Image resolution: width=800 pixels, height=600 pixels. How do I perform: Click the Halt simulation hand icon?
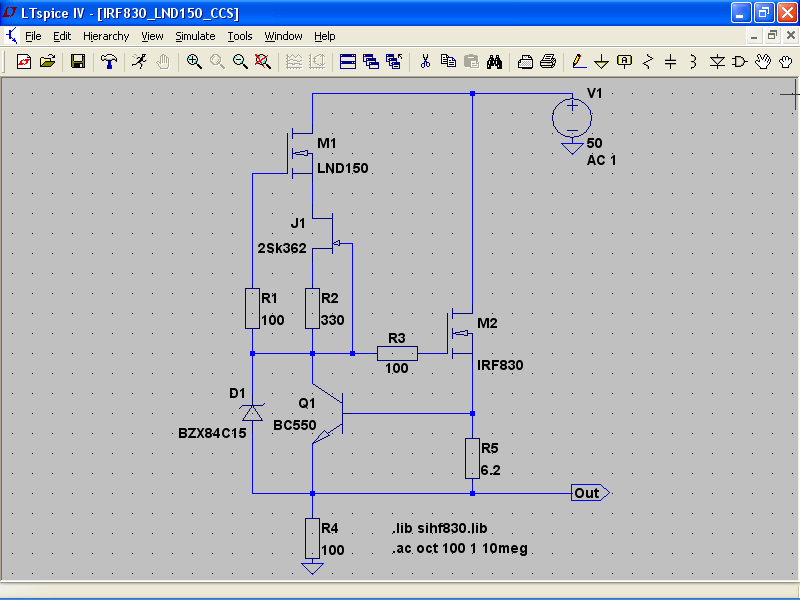(x=163, y=62)
